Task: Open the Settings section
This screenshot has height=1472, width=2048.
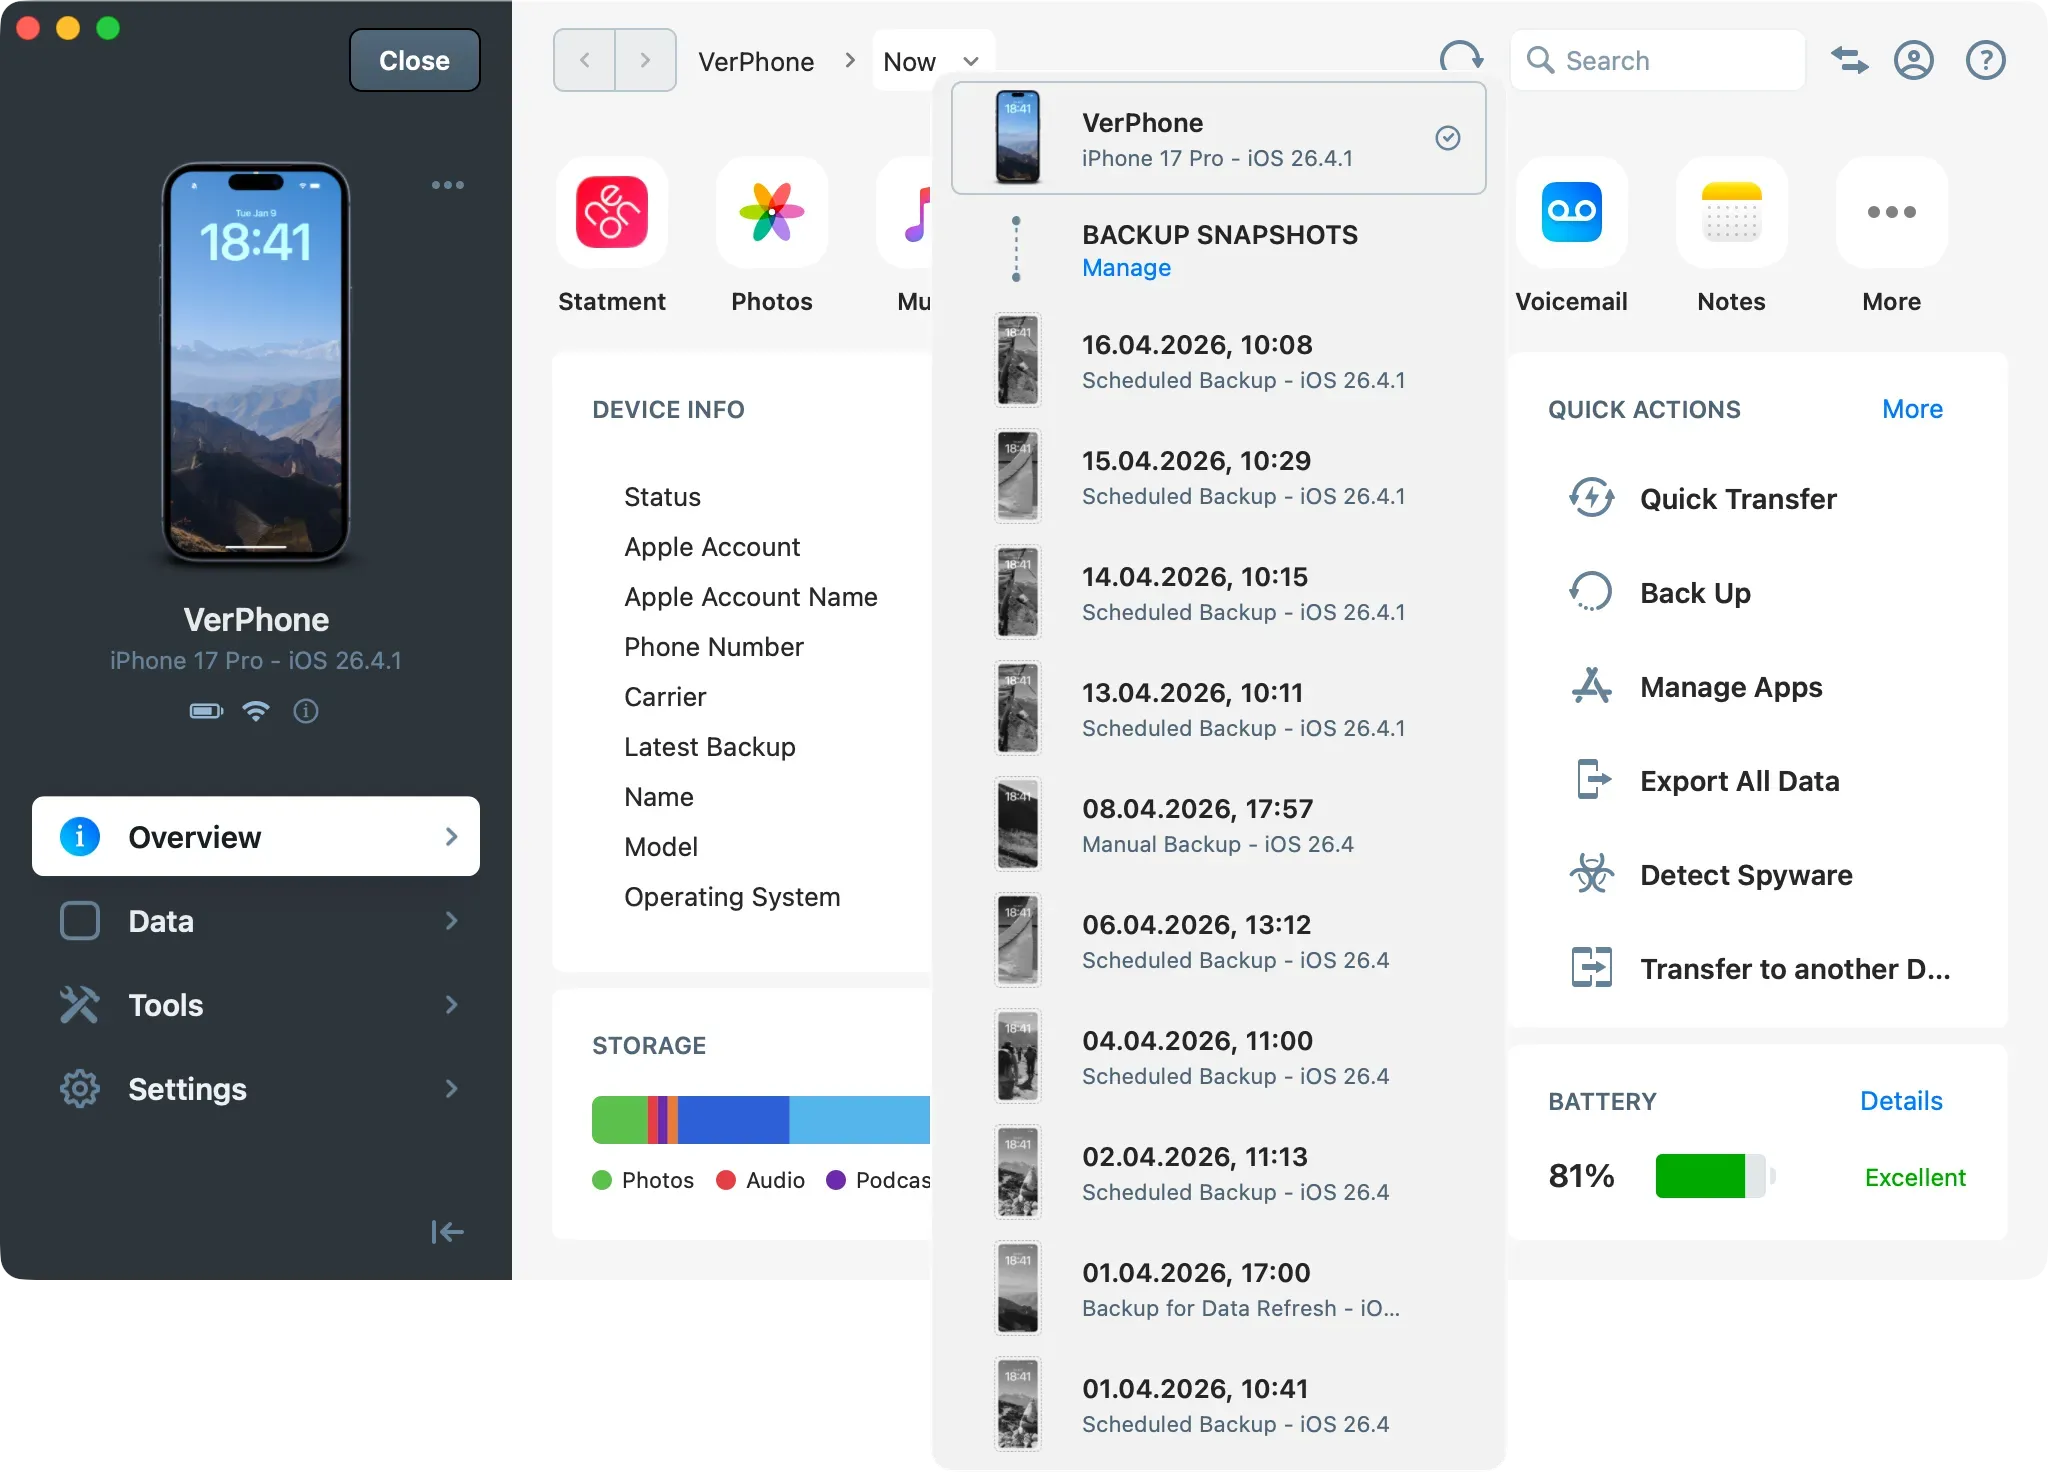Action: click(255, 1089)
